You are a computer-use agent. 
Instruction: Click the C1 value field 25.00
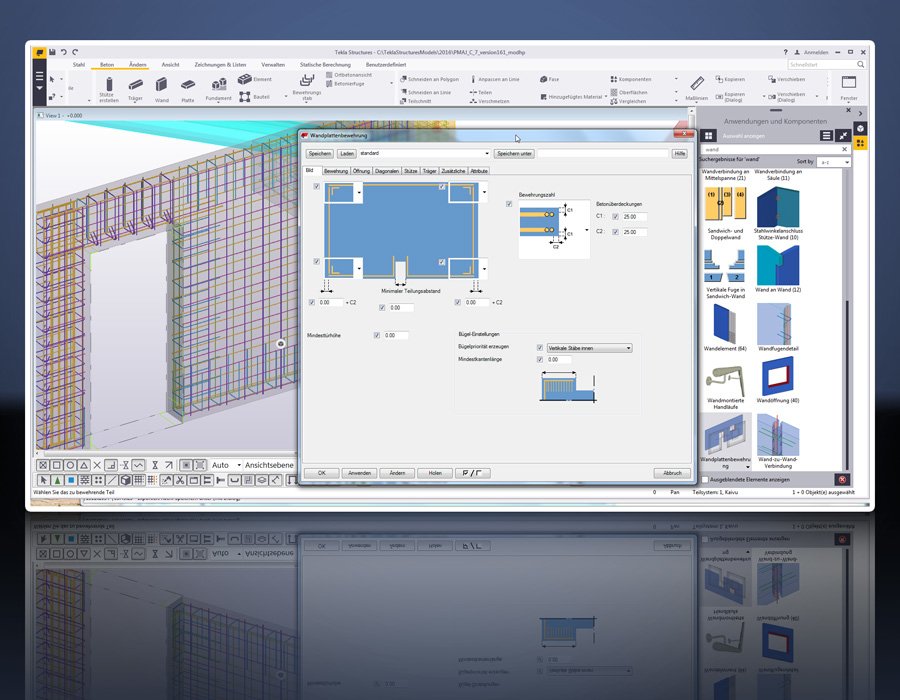click(x=634, y=217)
